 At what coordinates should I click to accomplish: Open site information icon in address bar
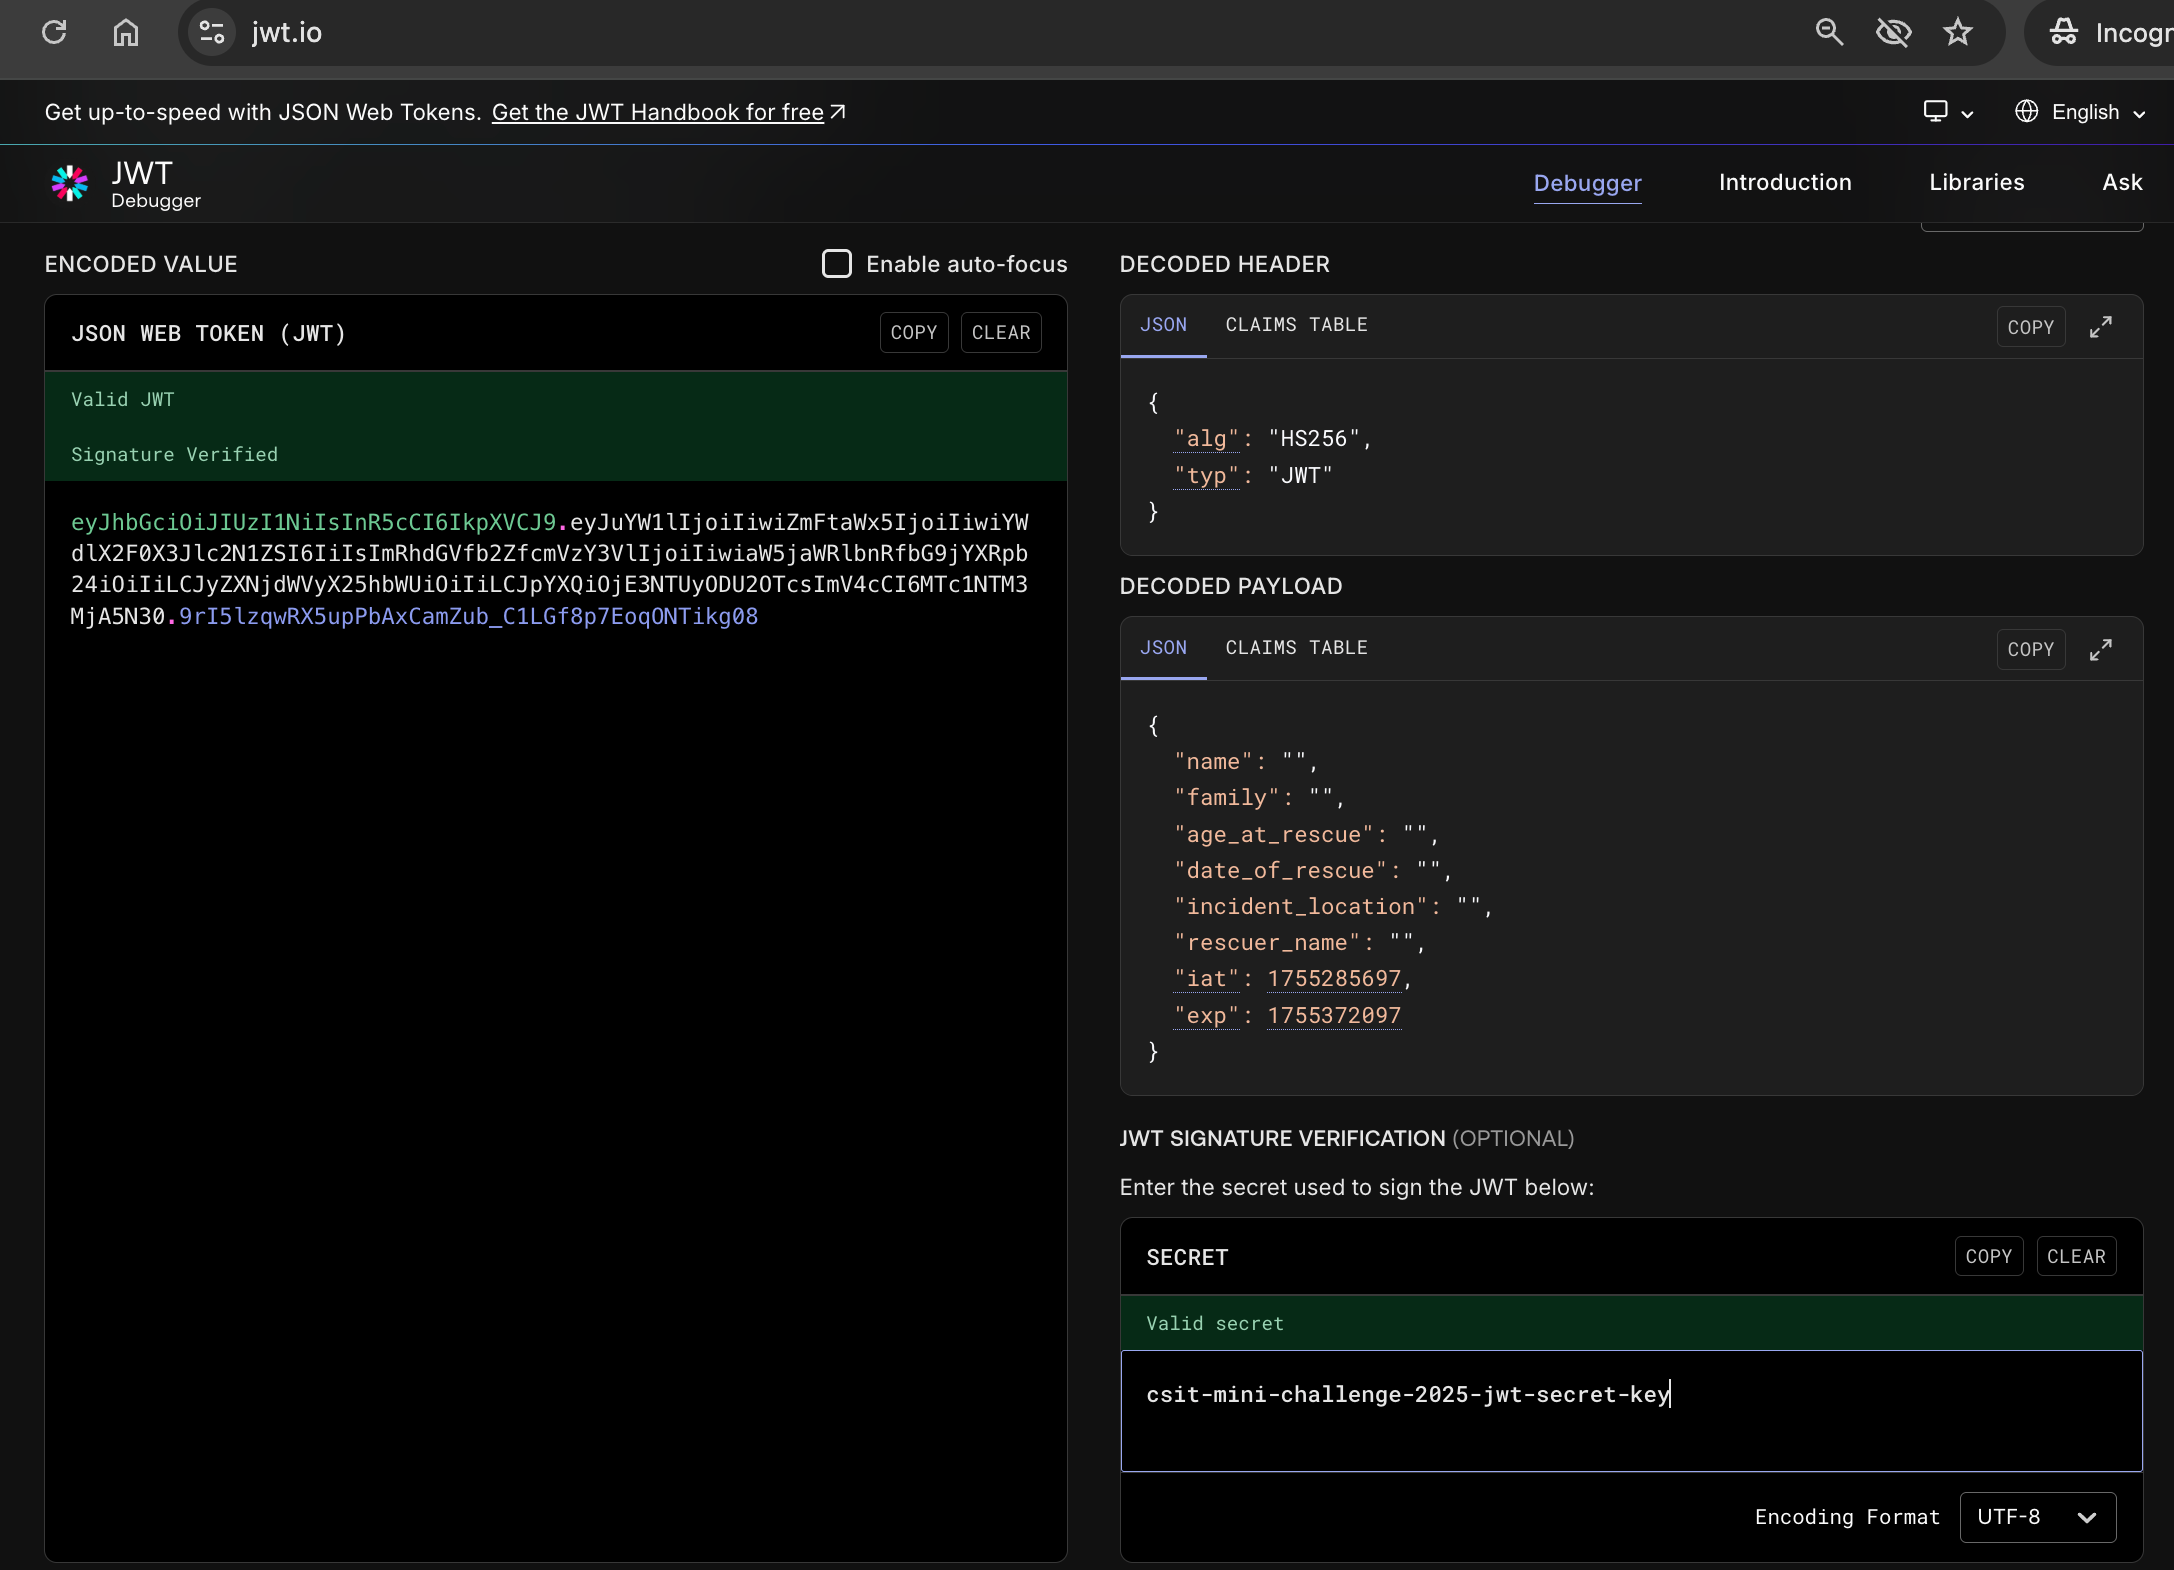(212, 32)
